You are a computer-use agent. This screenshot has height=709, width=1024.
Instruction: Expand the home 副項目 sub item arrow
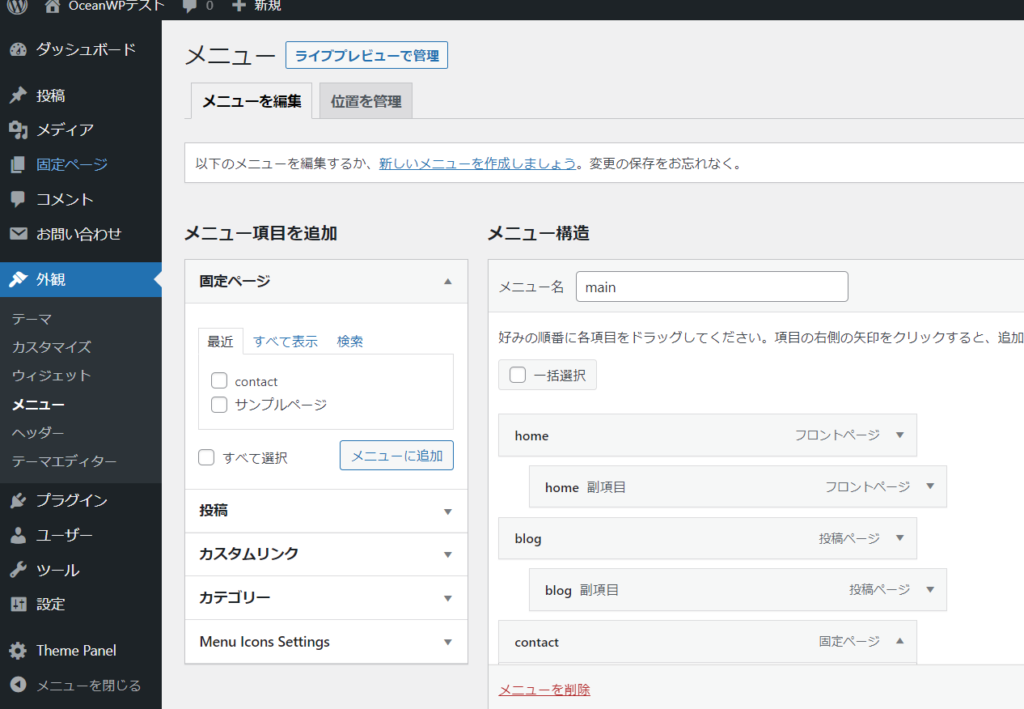[930, 486]
